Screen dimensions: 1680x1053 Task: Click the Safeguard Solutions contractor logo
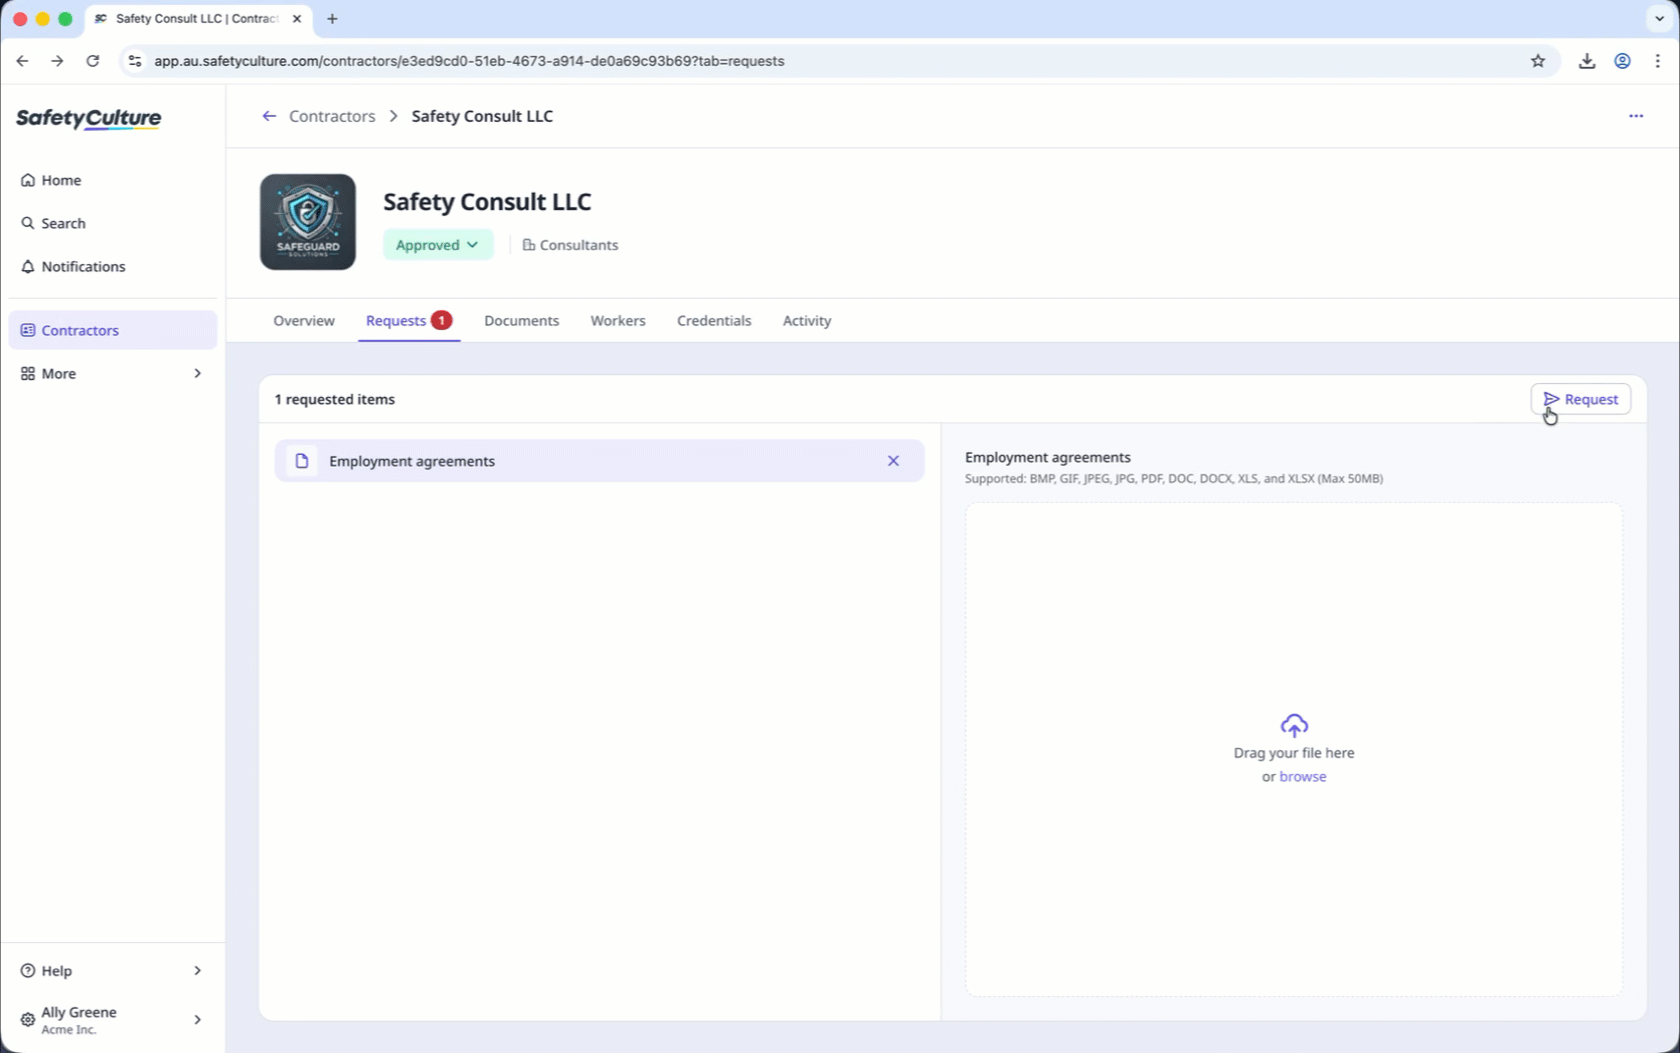tap(308, 222)
